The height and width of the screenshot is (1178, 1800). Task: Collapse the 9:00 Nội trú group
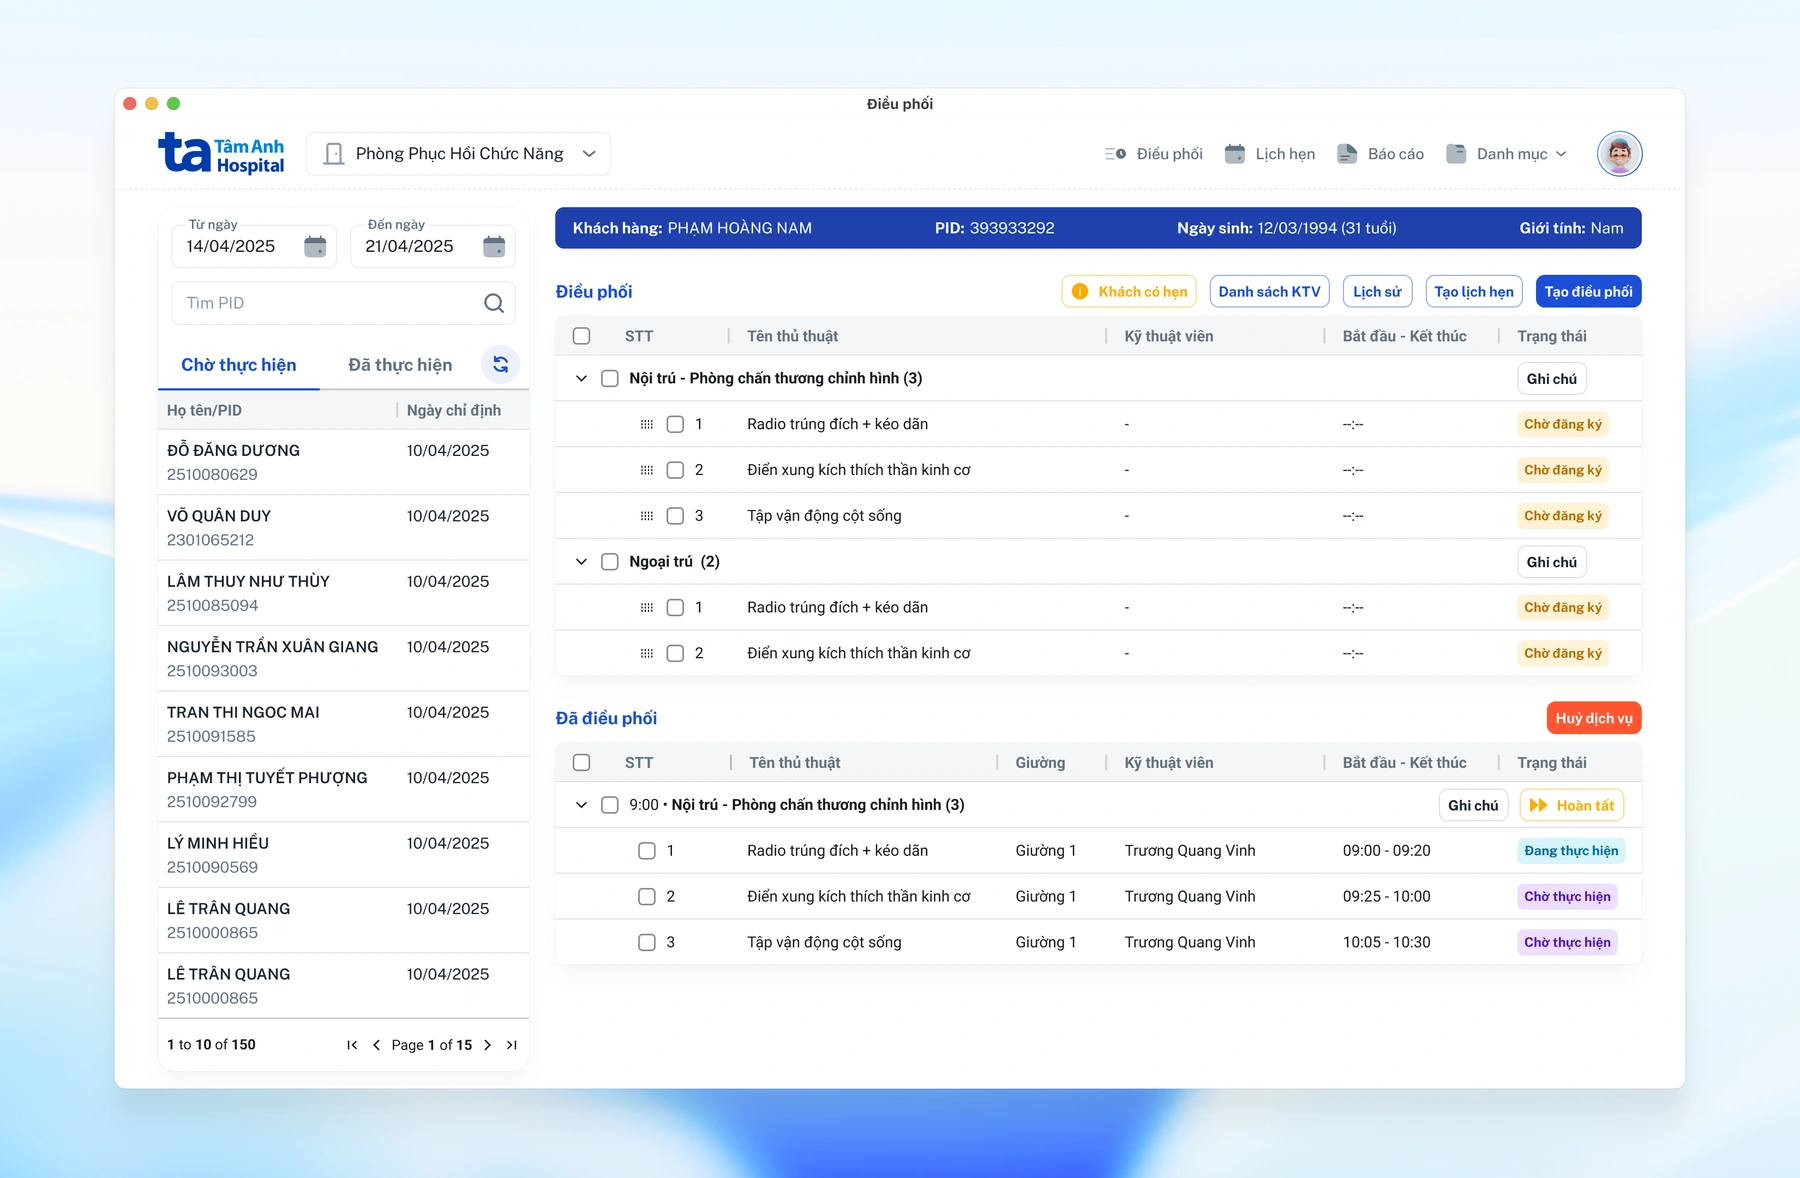[x=581, y=805]
